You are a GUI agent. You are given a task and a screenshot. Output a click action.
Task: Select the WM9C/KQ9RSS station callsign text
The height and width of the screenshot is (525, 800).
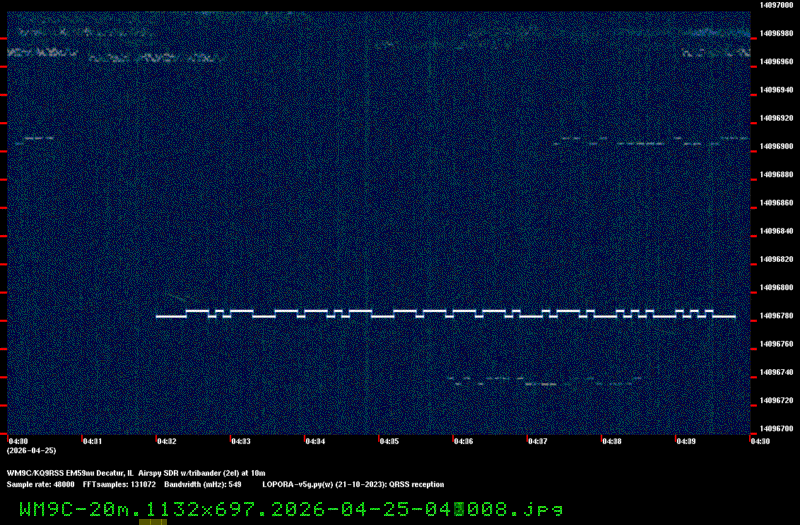click(x=35, y=473)
